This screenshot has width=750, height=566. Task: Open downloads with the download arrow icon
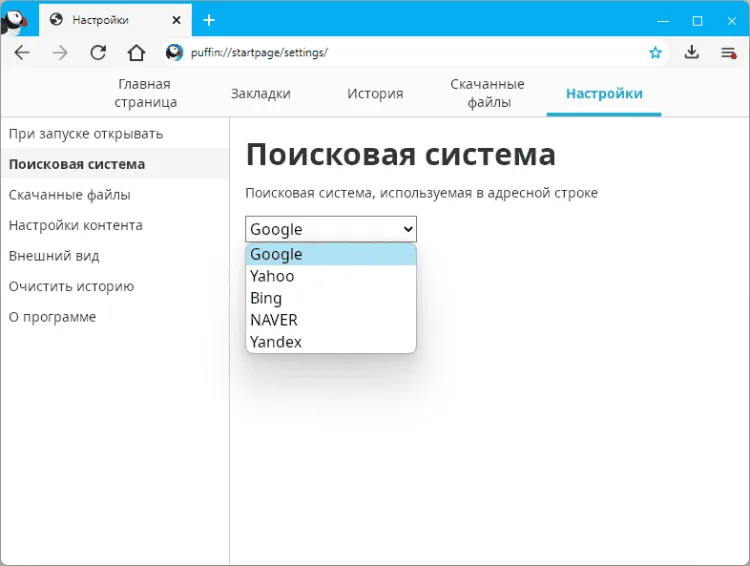click(x=692, y=52)
